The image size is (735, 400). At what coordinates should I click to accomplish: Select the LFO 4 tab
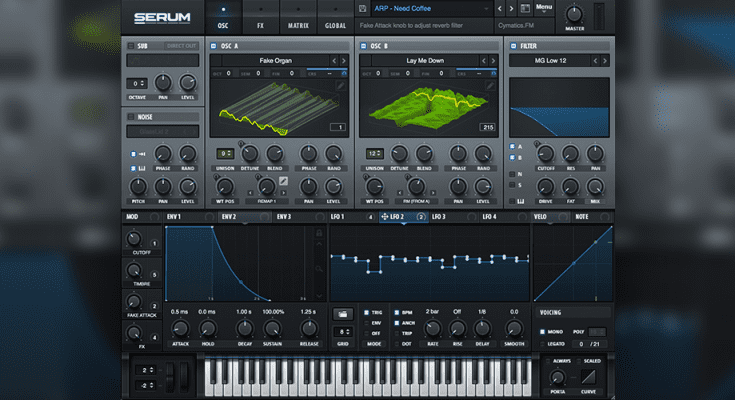click(504, 217)
